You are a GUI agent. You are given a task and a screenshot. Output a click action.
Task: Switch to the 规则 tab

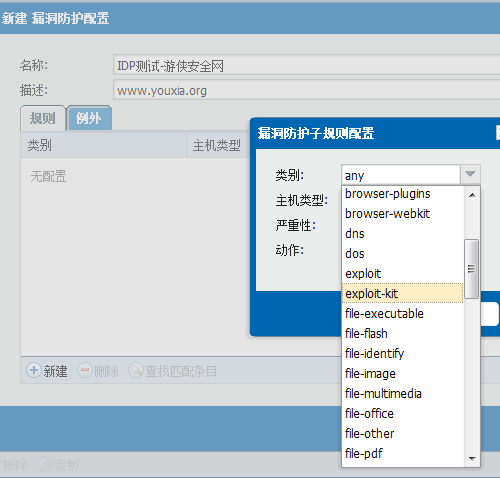click(43, 118)
